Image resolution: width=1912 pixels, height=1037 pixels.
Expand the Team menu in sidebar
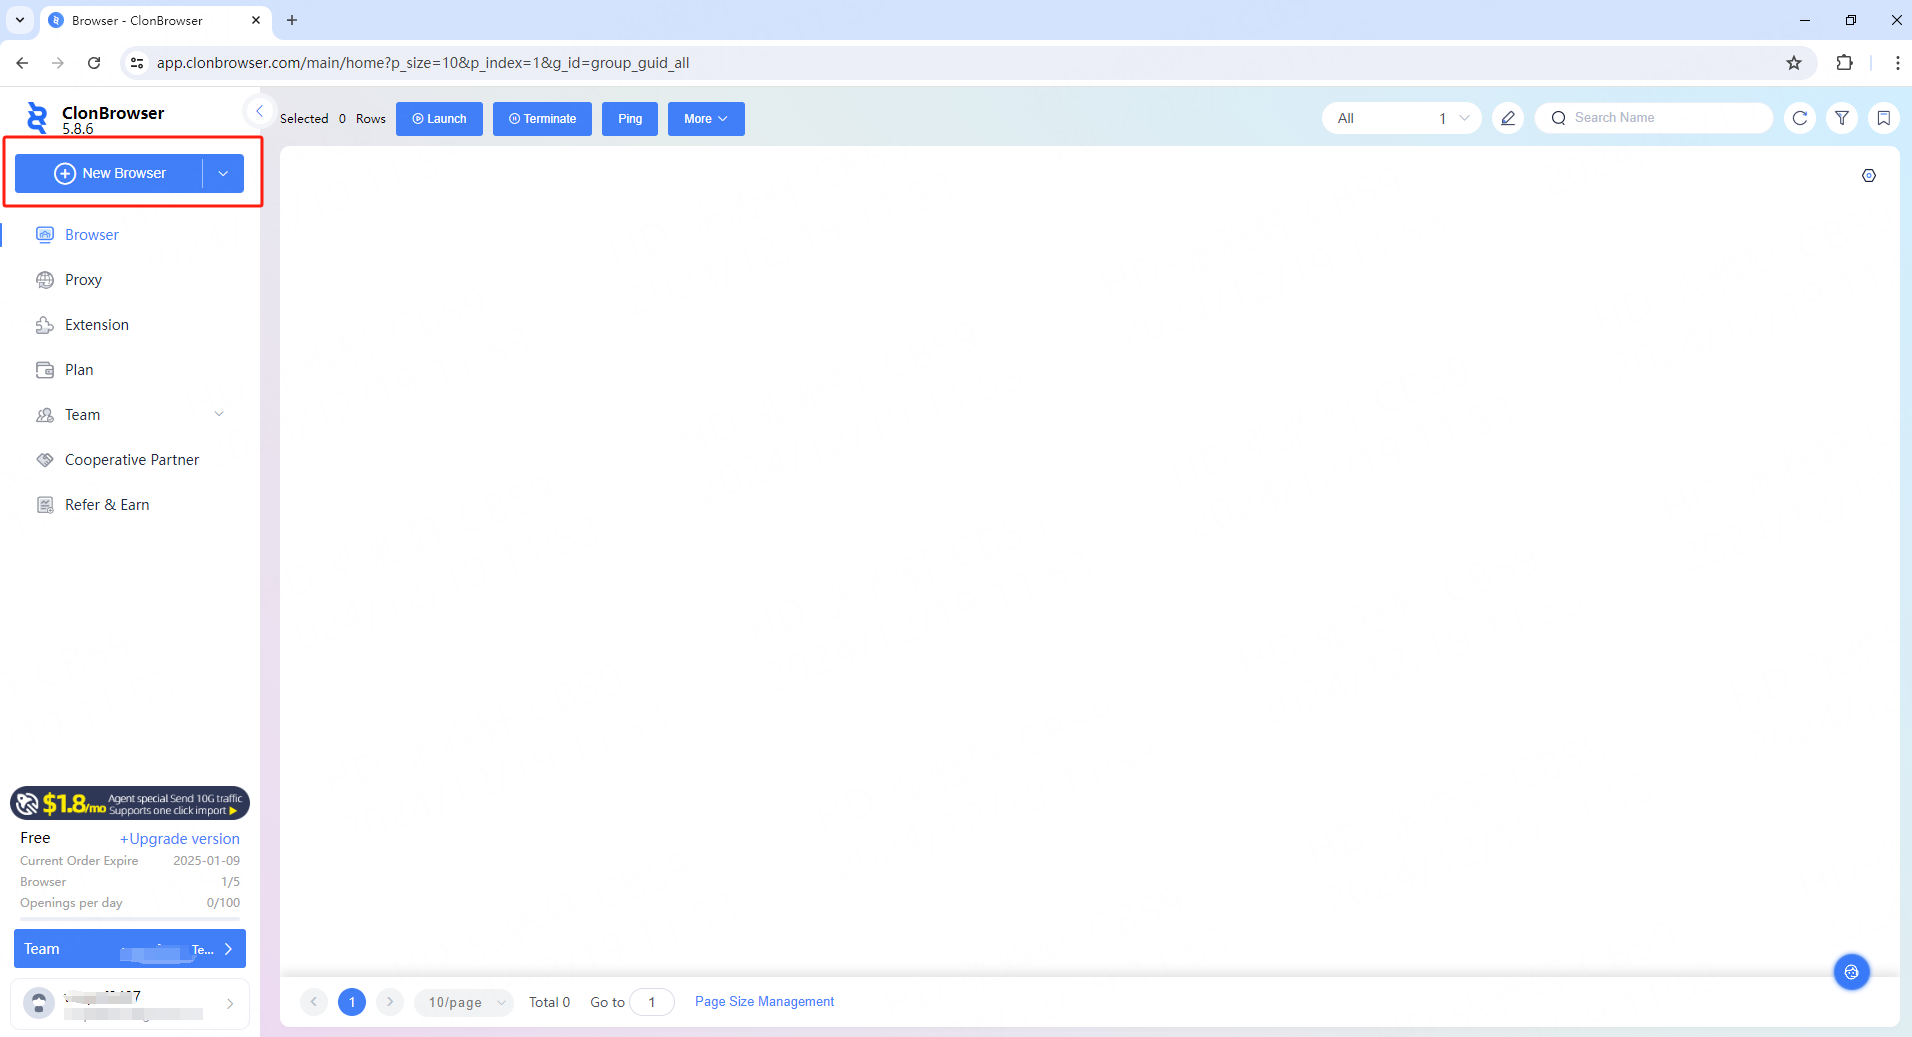point(130,415)
